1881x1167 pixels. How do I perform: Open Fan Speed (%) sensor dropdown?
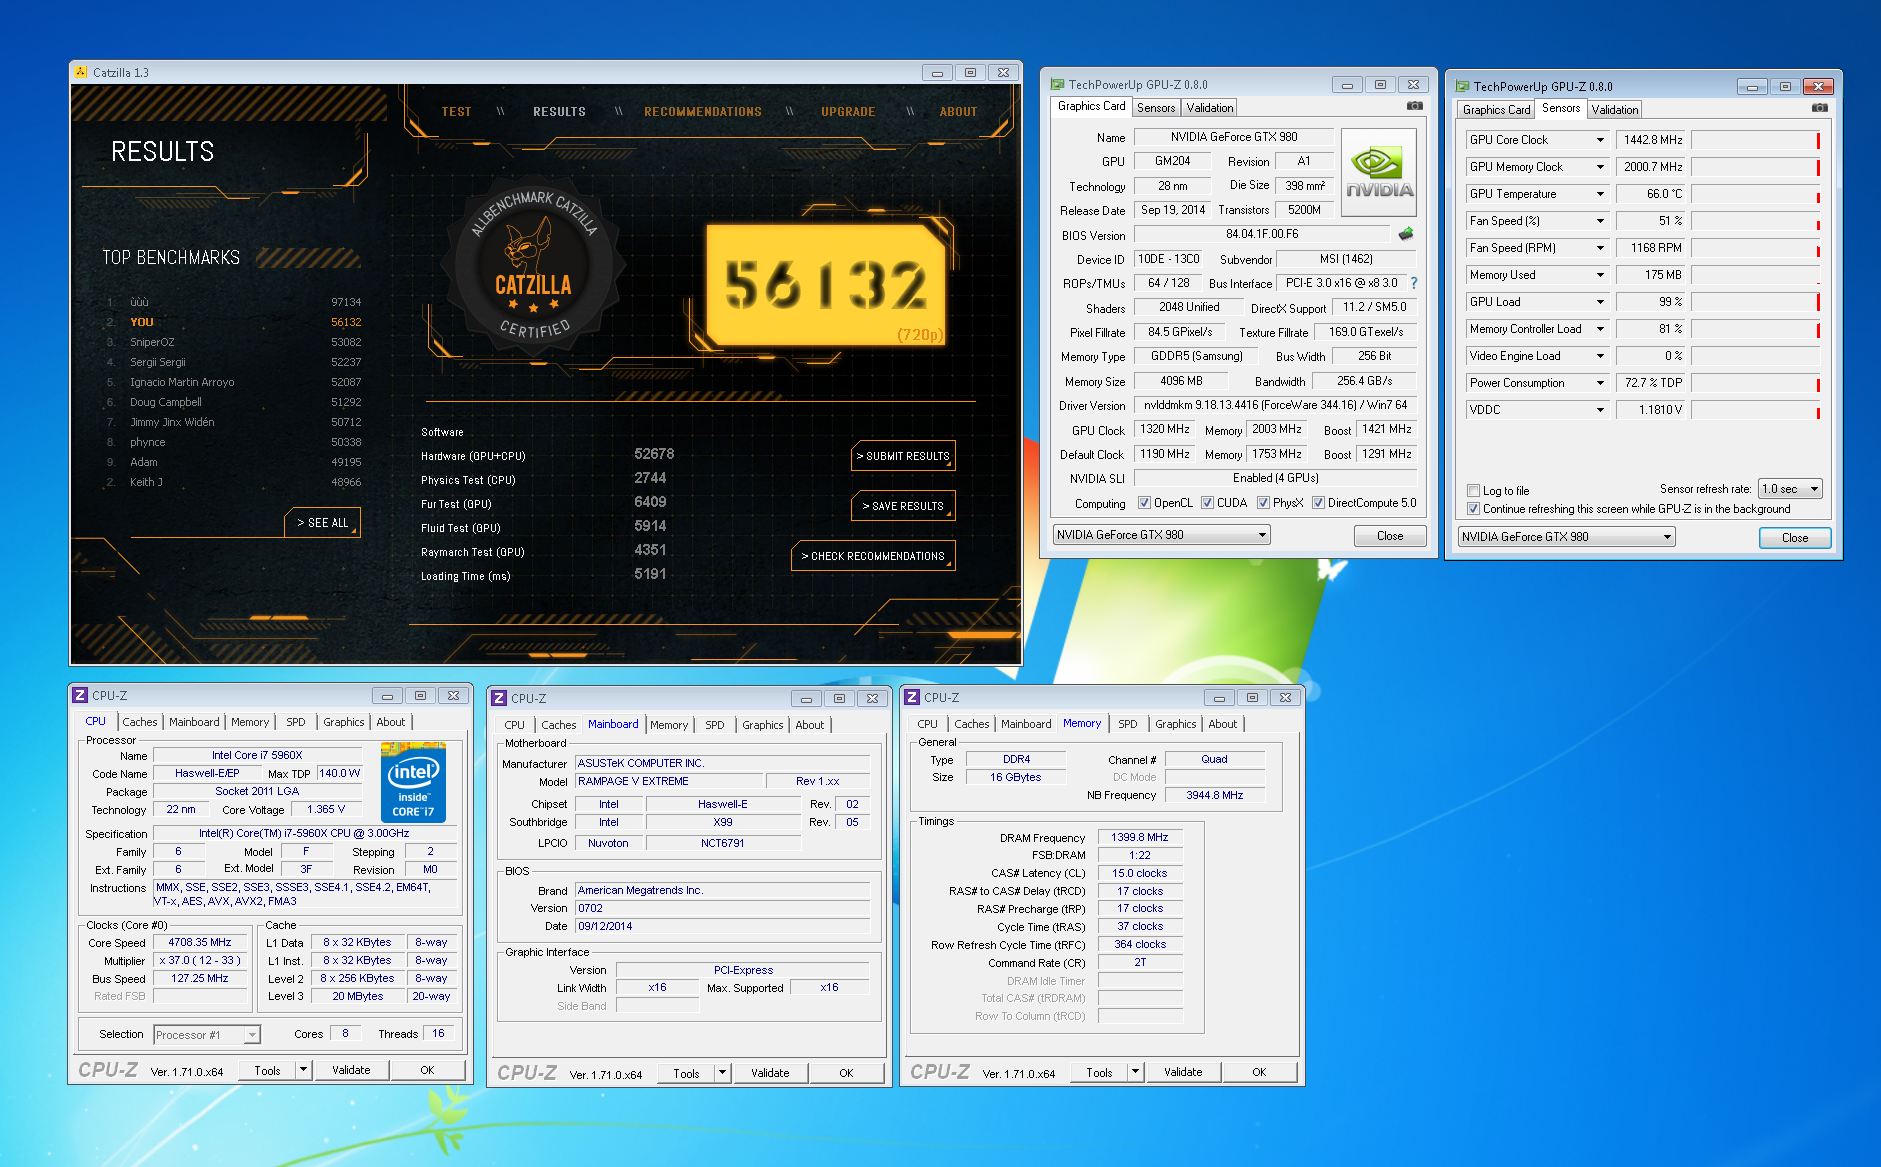(1599, 221)
